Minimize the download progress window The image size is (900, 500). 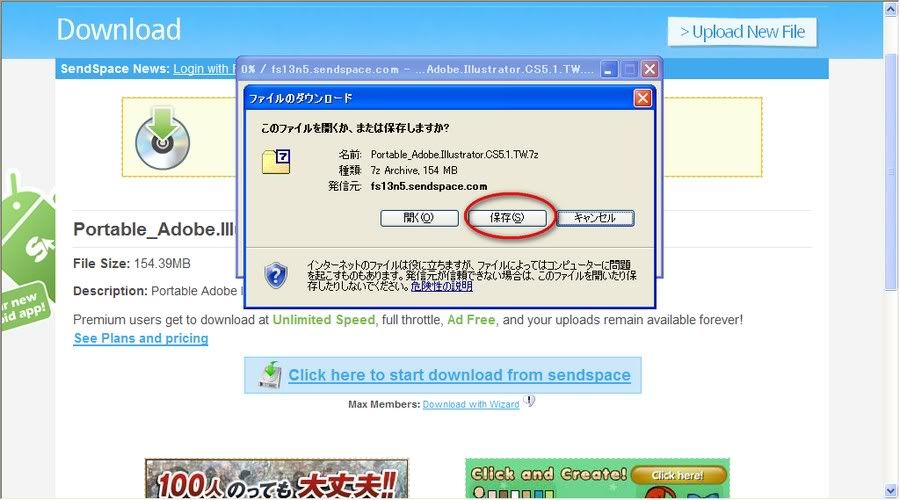608,69
